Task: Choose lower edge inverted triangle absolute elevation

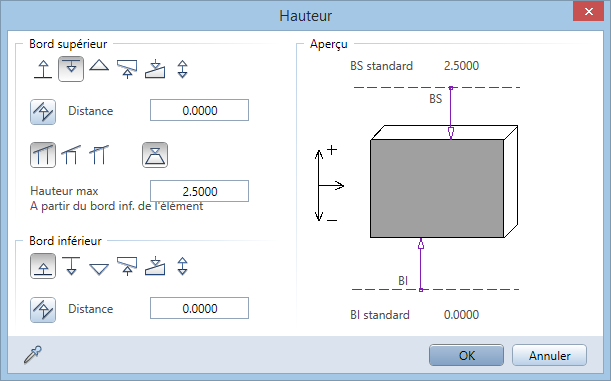Action: [x=99, y=270]
